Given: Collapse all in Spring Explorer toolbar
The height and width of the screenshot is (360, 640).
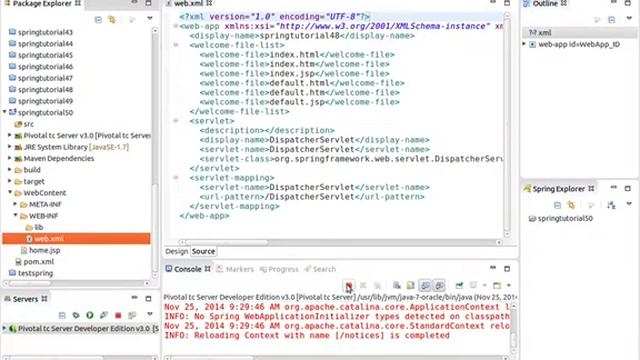Looking at the screenshot, I should (558, 205).
